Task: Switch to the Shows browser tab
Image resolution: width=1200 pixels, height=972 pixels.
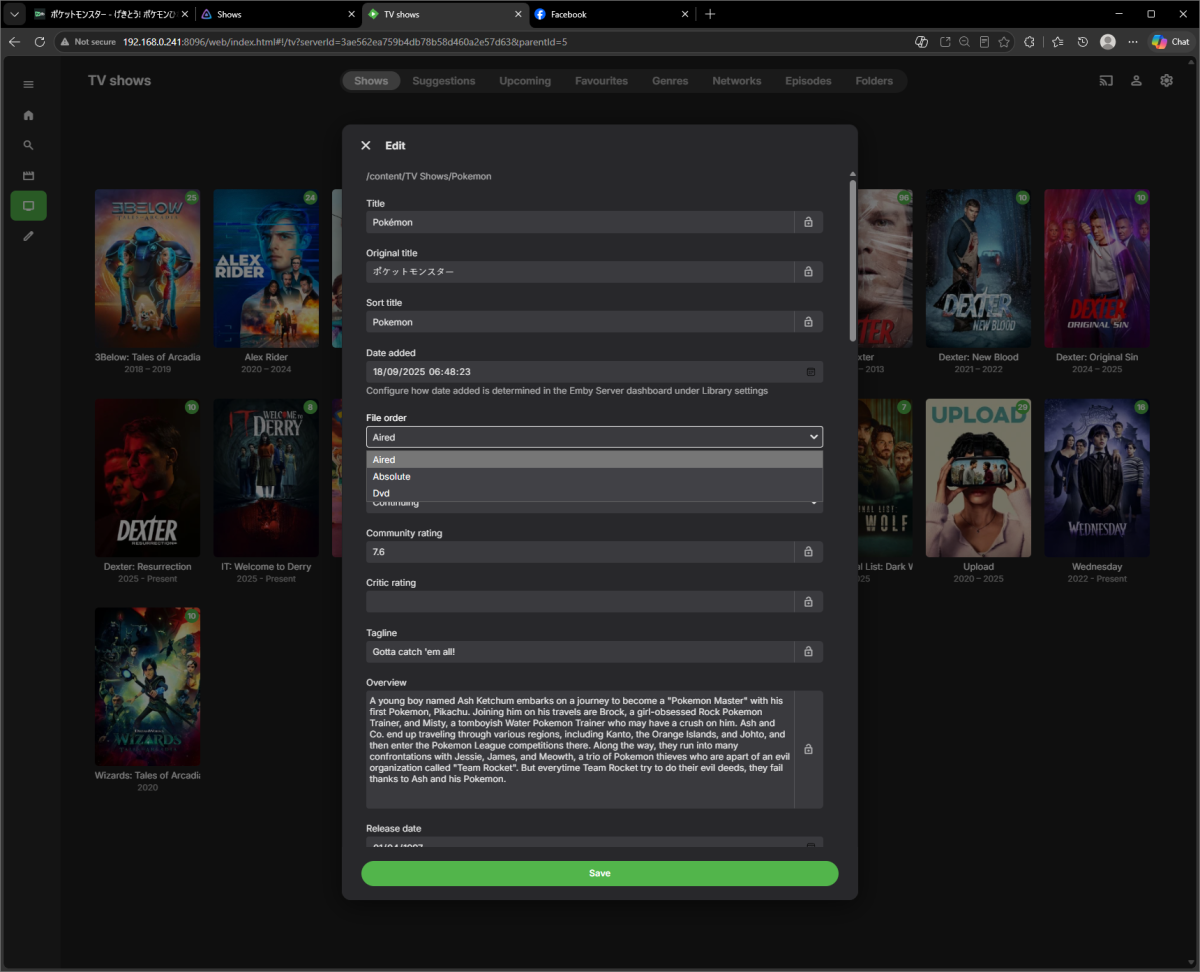Action: pyautogui.click(x=277, y=14)
